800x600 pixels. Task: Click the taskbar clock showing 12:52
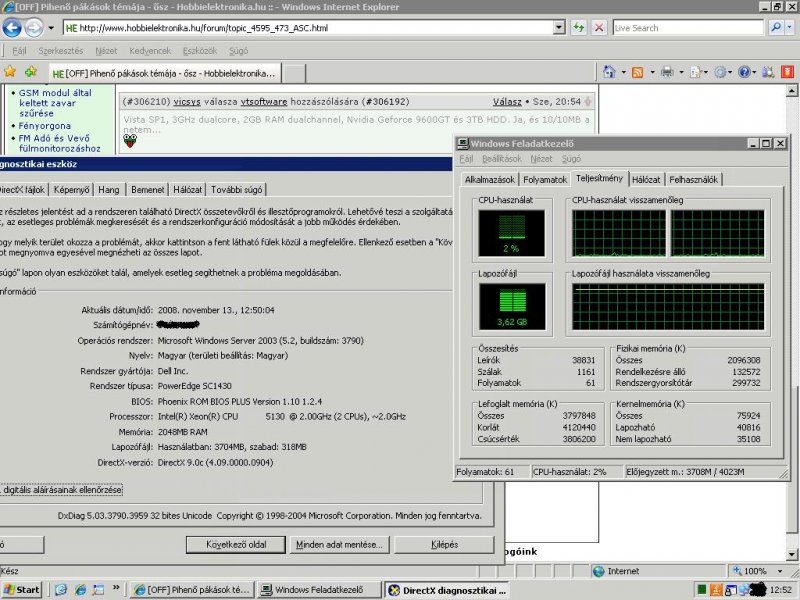781,590
